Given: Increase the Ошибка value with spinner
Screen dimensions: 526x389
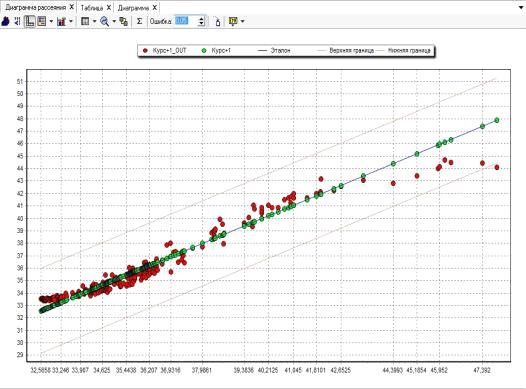Looking at the screenshot, I should [x=201, y=19].
